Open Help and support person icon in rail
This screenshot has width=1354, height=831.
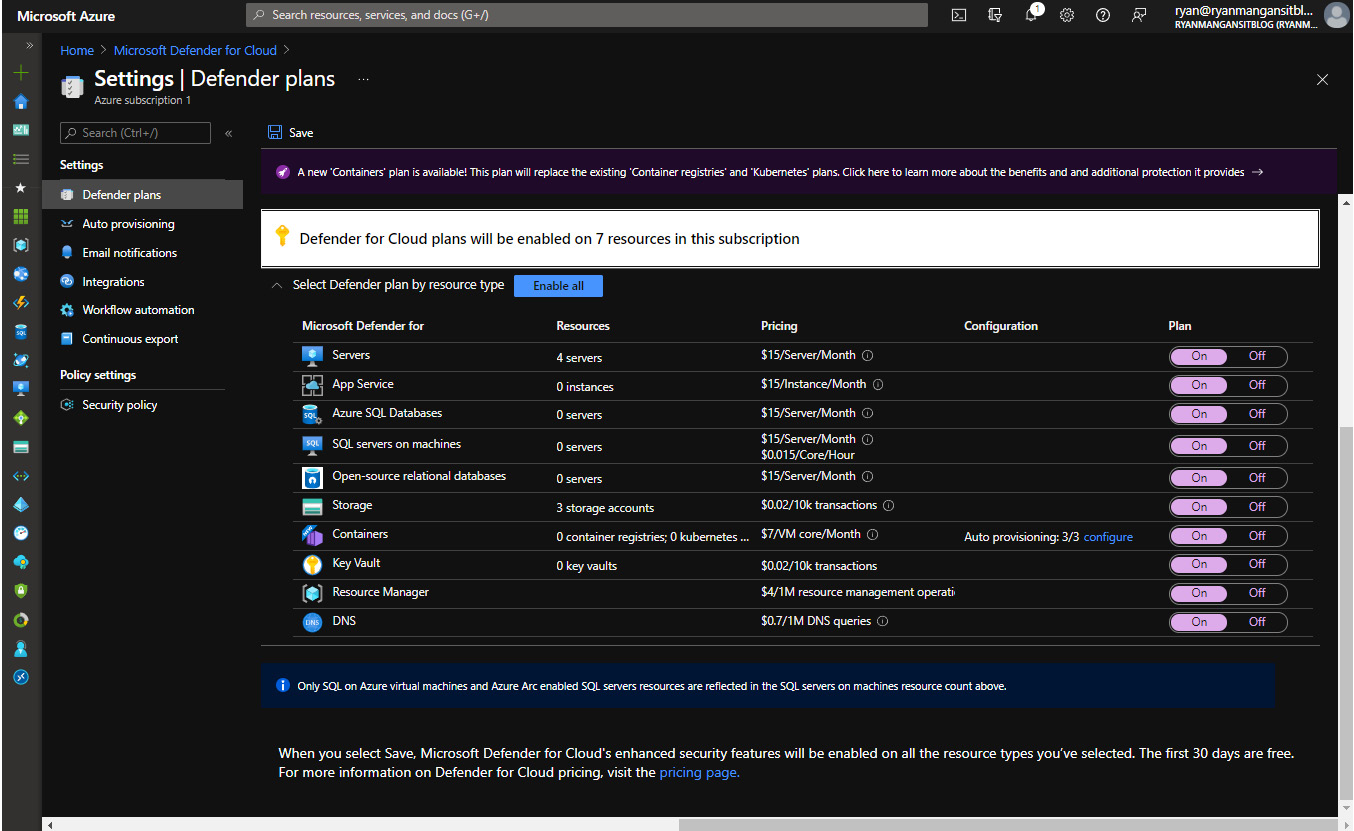[x=21, y=649]
